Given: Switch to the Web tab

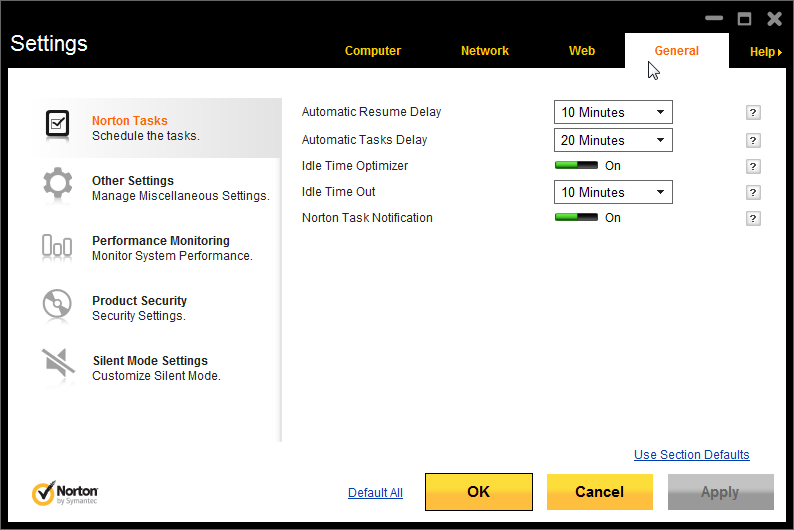Looking at the screenshot, I should tap(582, 51).
